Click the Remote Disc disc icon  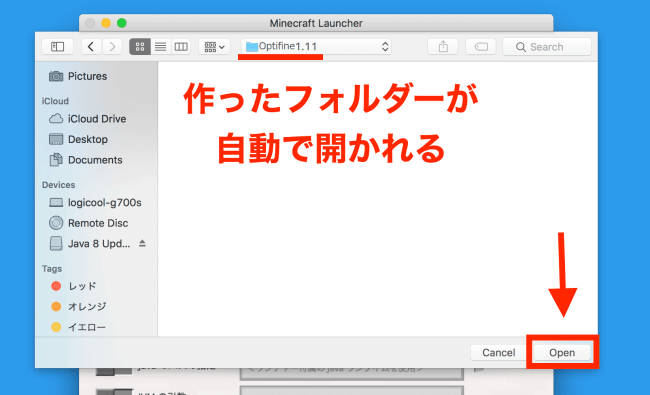pyautogui.click(x=56, y=223)
